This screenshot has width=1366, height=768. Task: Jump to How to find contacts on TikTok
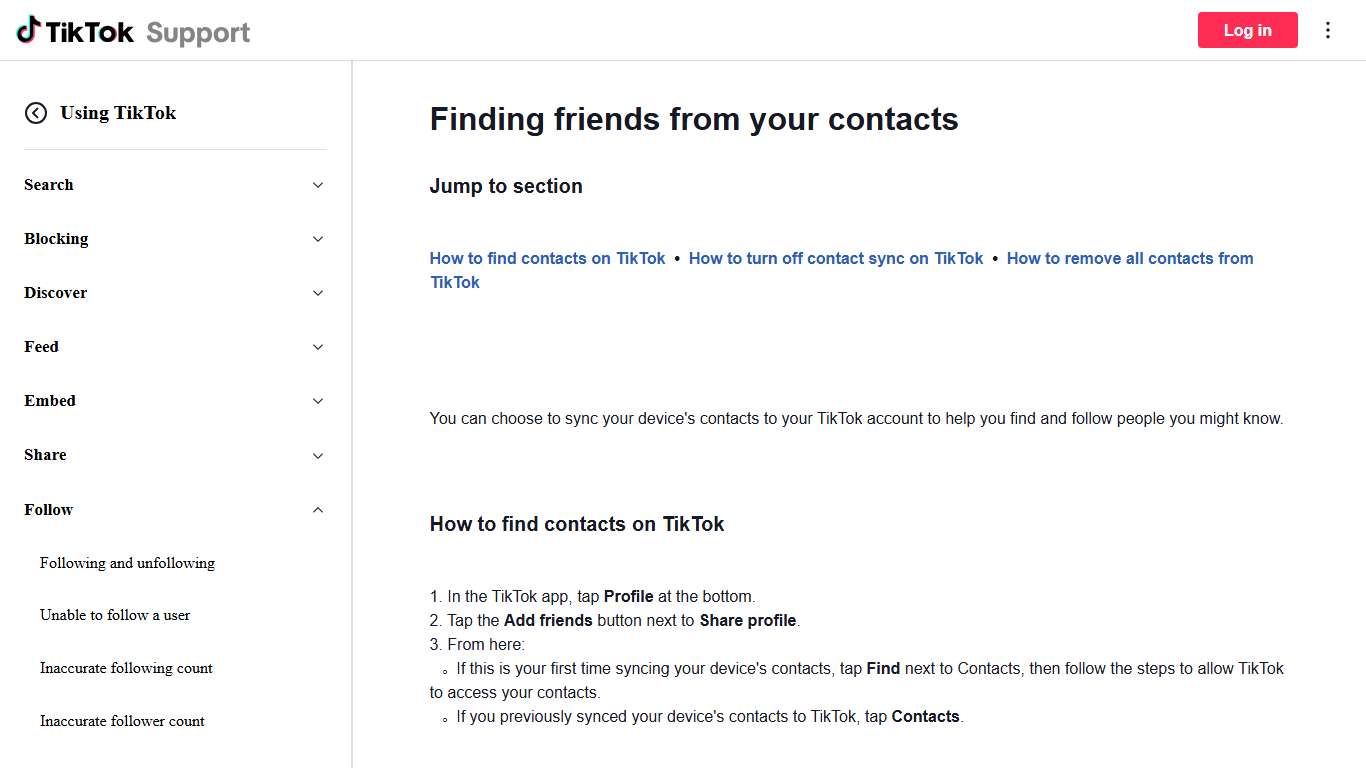(x=547, y=258)
